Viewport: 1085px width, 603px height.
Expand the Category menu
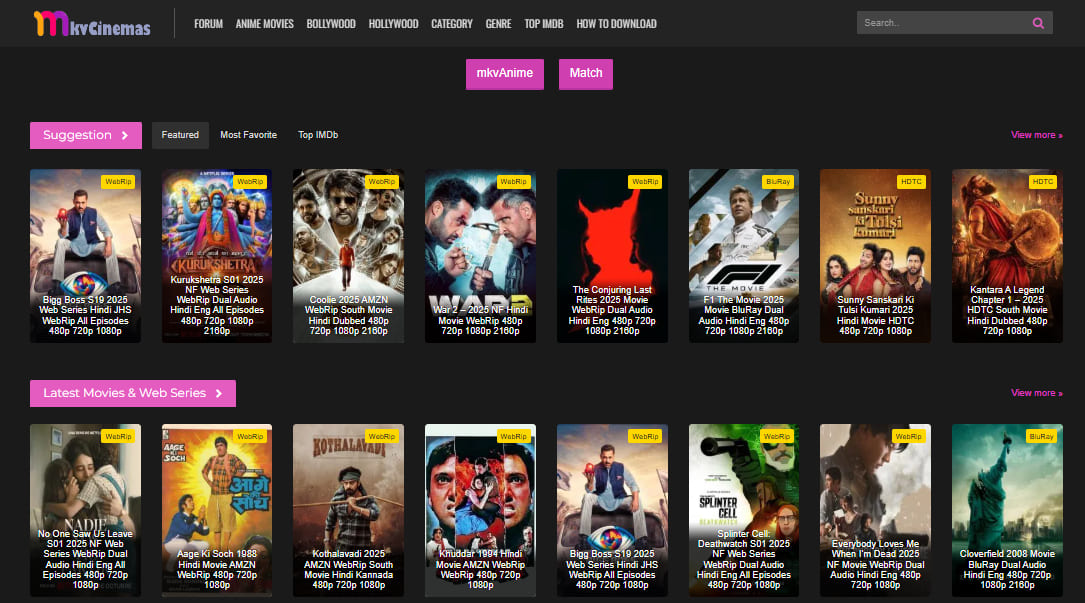point(452,24)
